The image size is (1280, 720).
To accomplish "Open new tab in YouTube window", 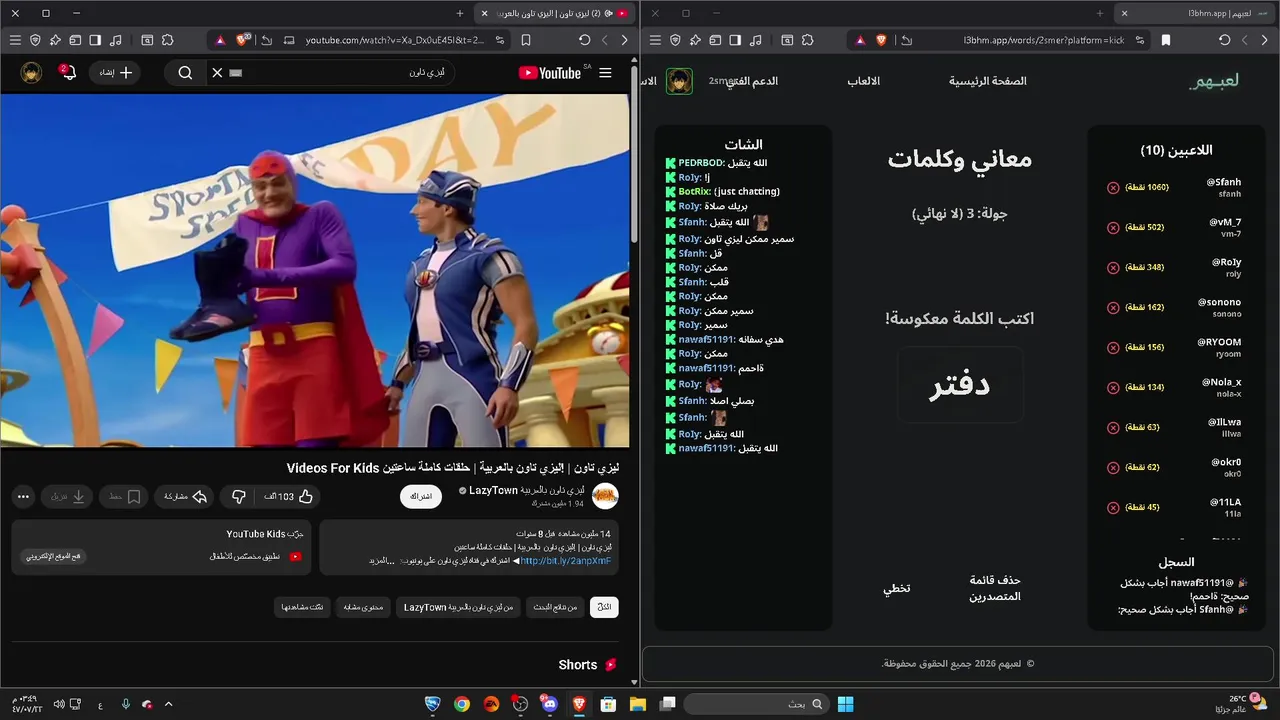I will [x=460, y=13].
